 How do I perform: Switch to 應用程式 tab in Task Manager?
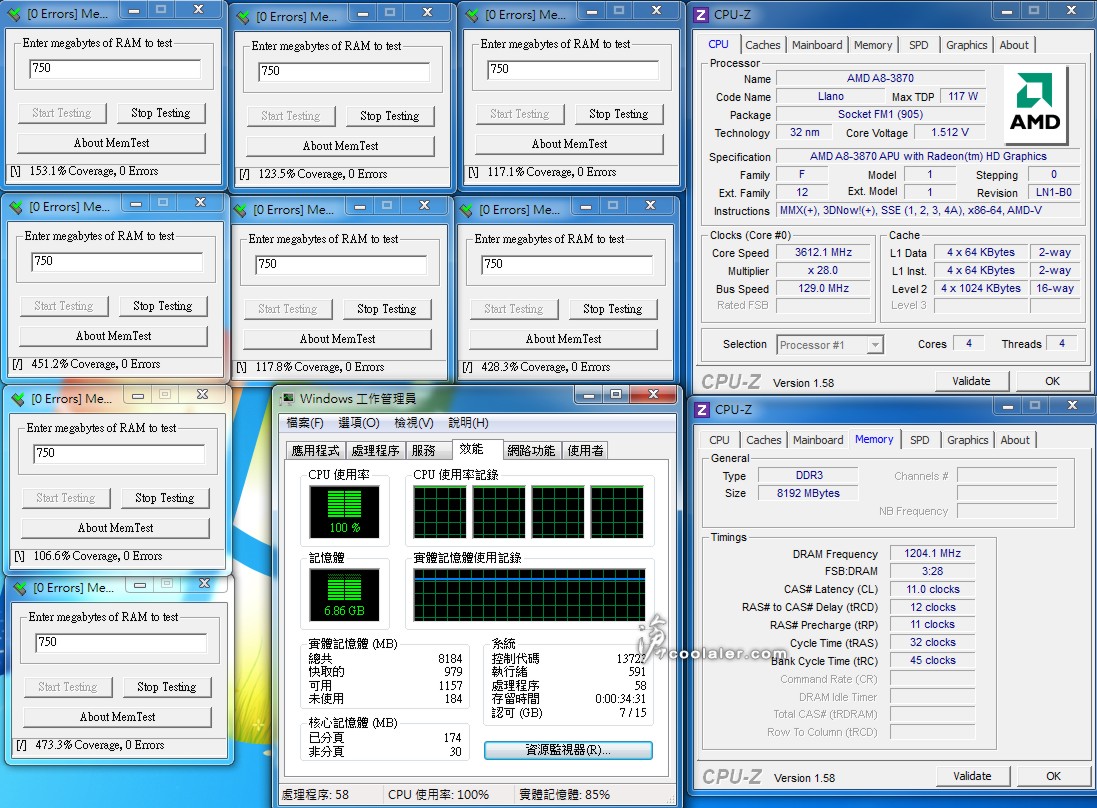pyautogui.click(x=316, y=451)
